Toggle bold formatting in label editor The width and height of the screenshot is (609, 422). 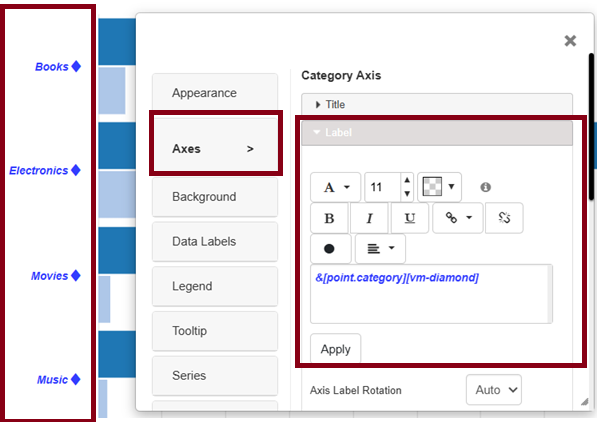click(x=329, y=218)
